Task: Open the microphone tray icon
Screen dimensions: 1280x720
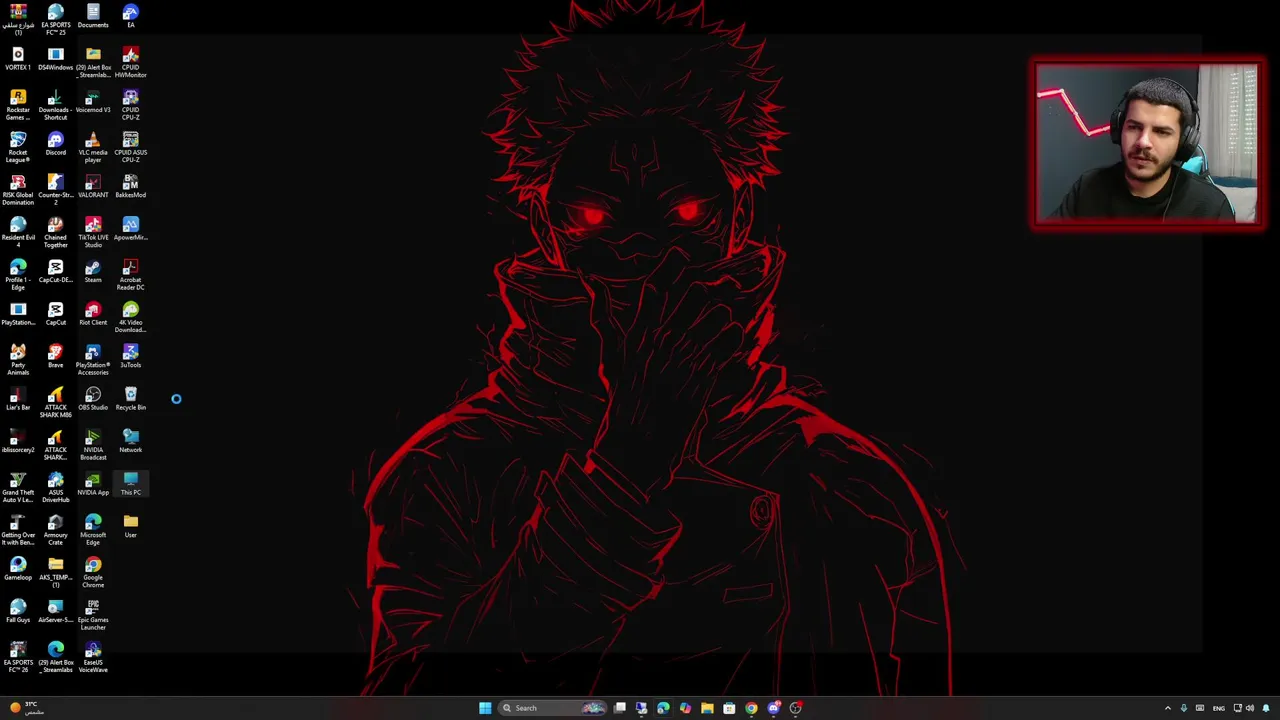Action: [1184, 708]
